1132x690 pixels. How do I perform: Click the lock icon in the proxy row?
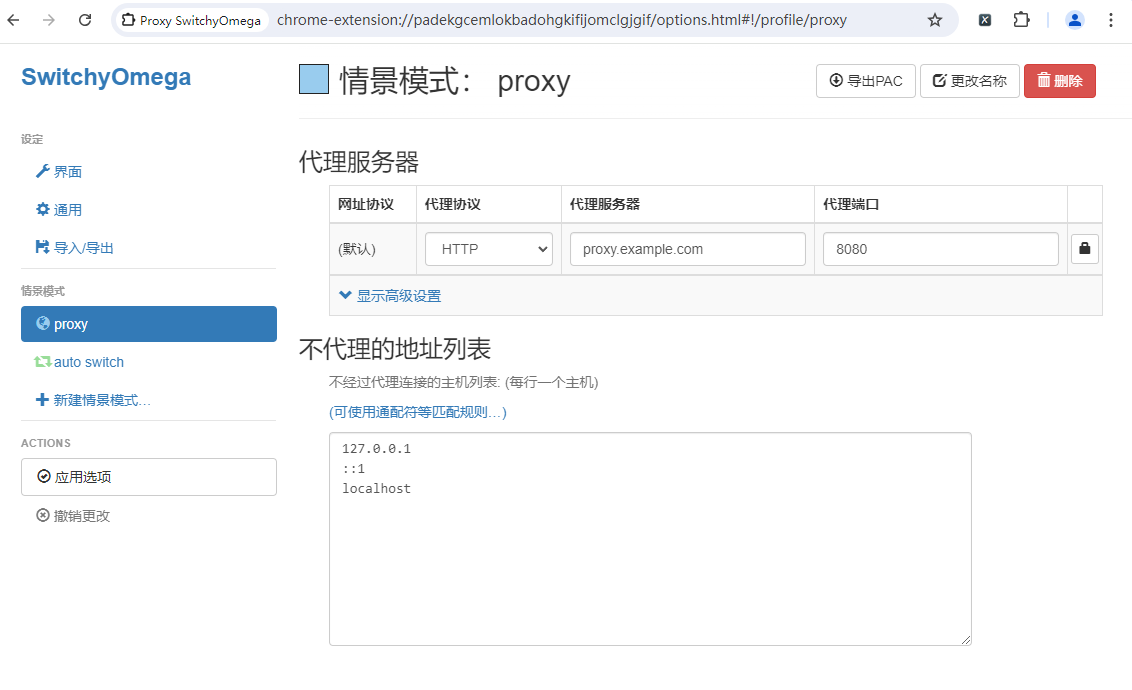pyautogui.click(x=1084, y=248)
